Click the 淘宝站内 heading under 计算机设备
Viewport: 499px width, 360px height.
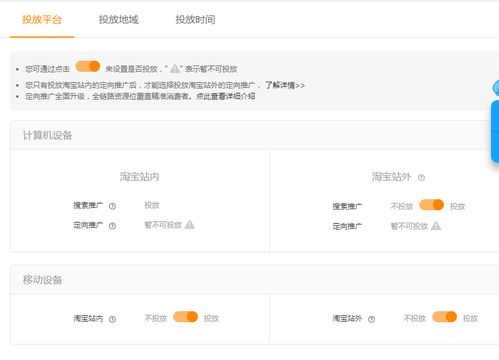pyautogui.click(x=139, y=177)
